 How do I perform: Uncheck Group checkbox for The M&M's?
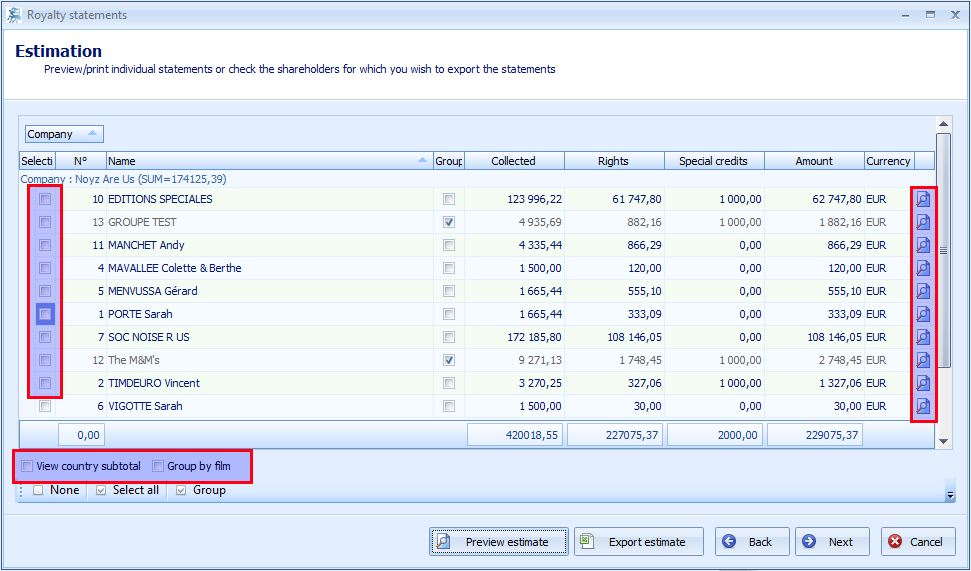[449, 360]
